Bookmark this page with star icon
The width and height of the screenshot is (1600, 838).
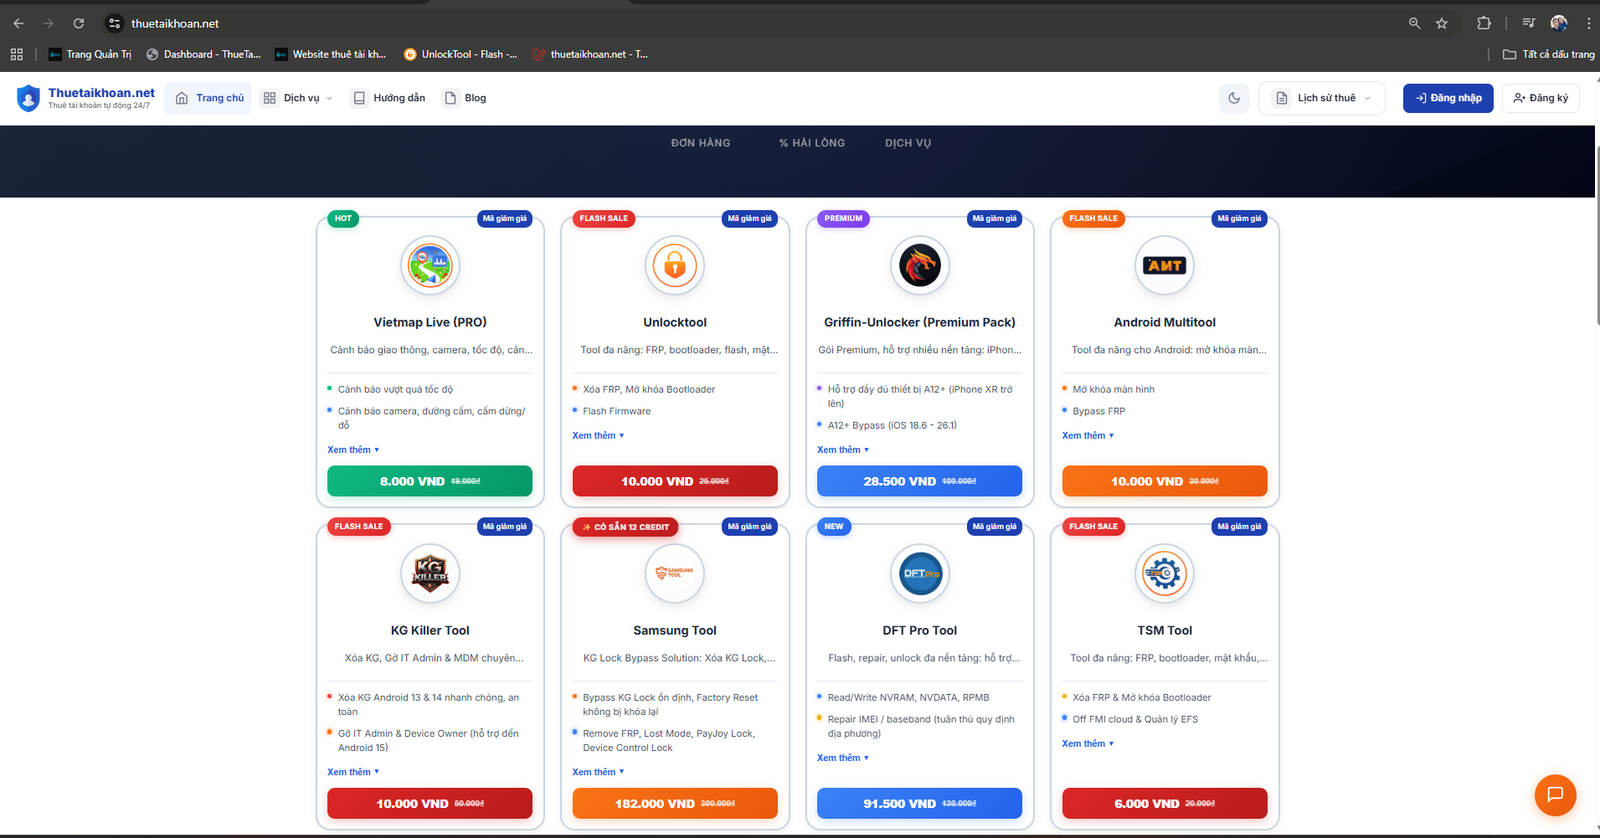tap(1441, 23)
